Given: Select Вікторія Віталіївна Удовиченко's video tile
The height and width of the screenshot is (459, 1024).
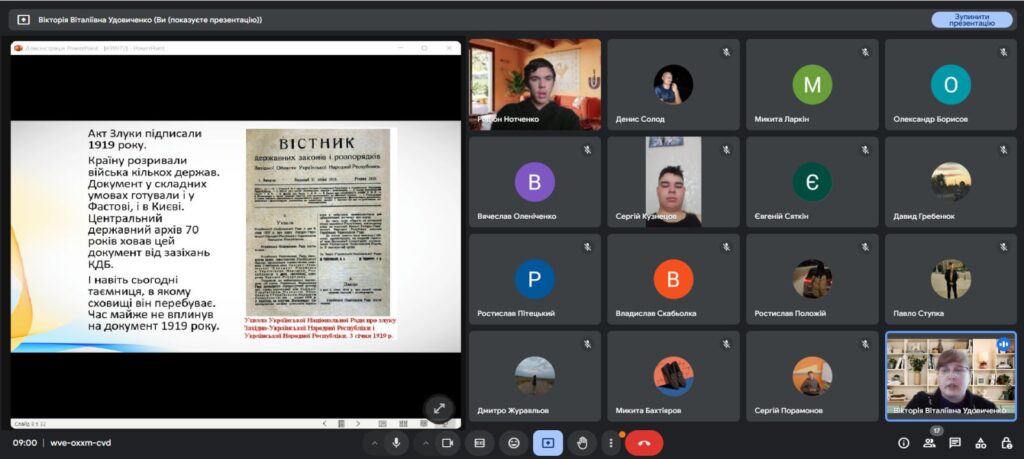Looking at the screenshot, I should pos(950,377).
